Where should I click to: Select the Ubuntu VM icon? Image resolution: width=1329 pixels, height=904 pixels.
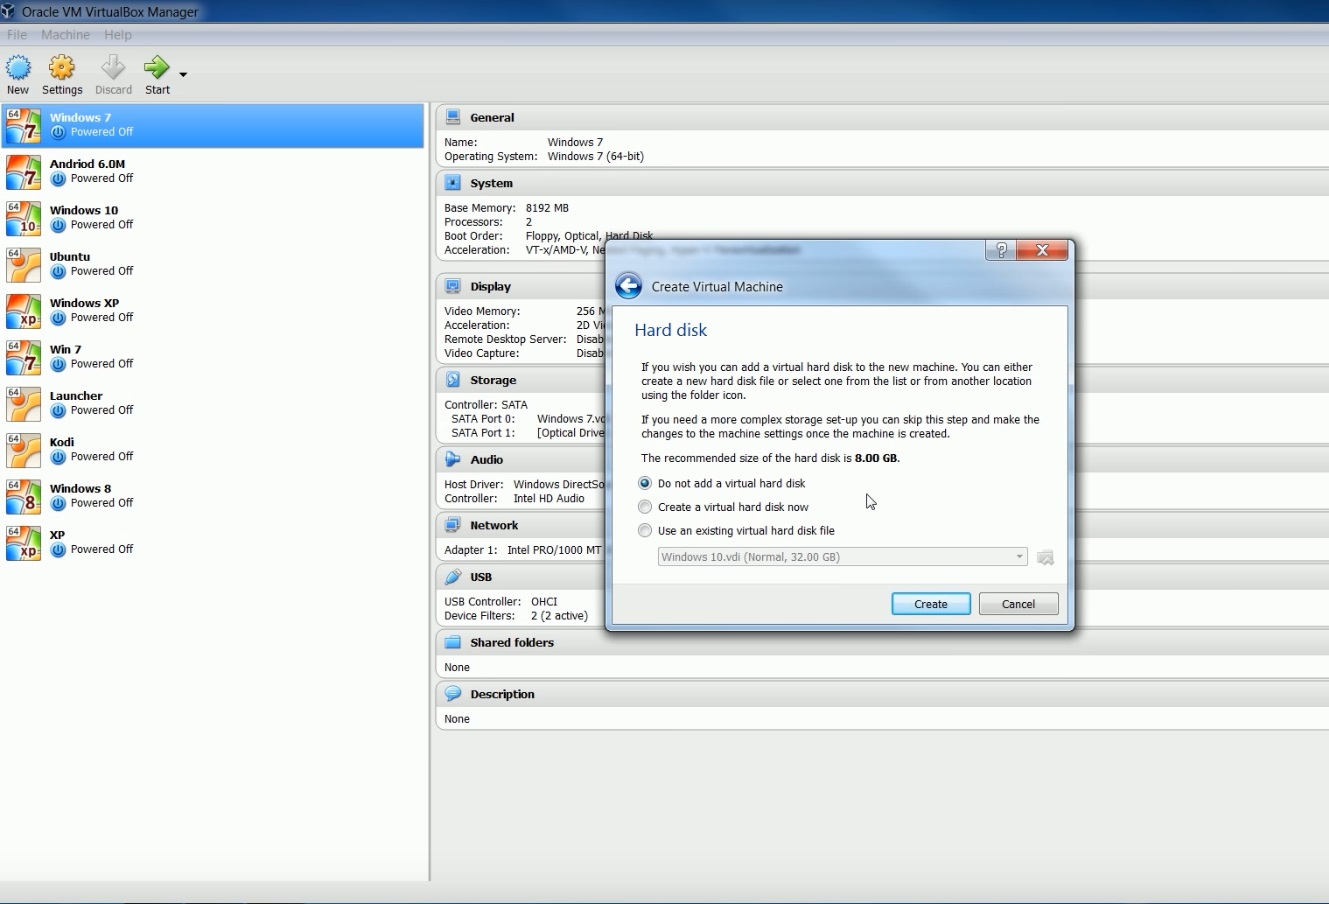tap(24, 264)
